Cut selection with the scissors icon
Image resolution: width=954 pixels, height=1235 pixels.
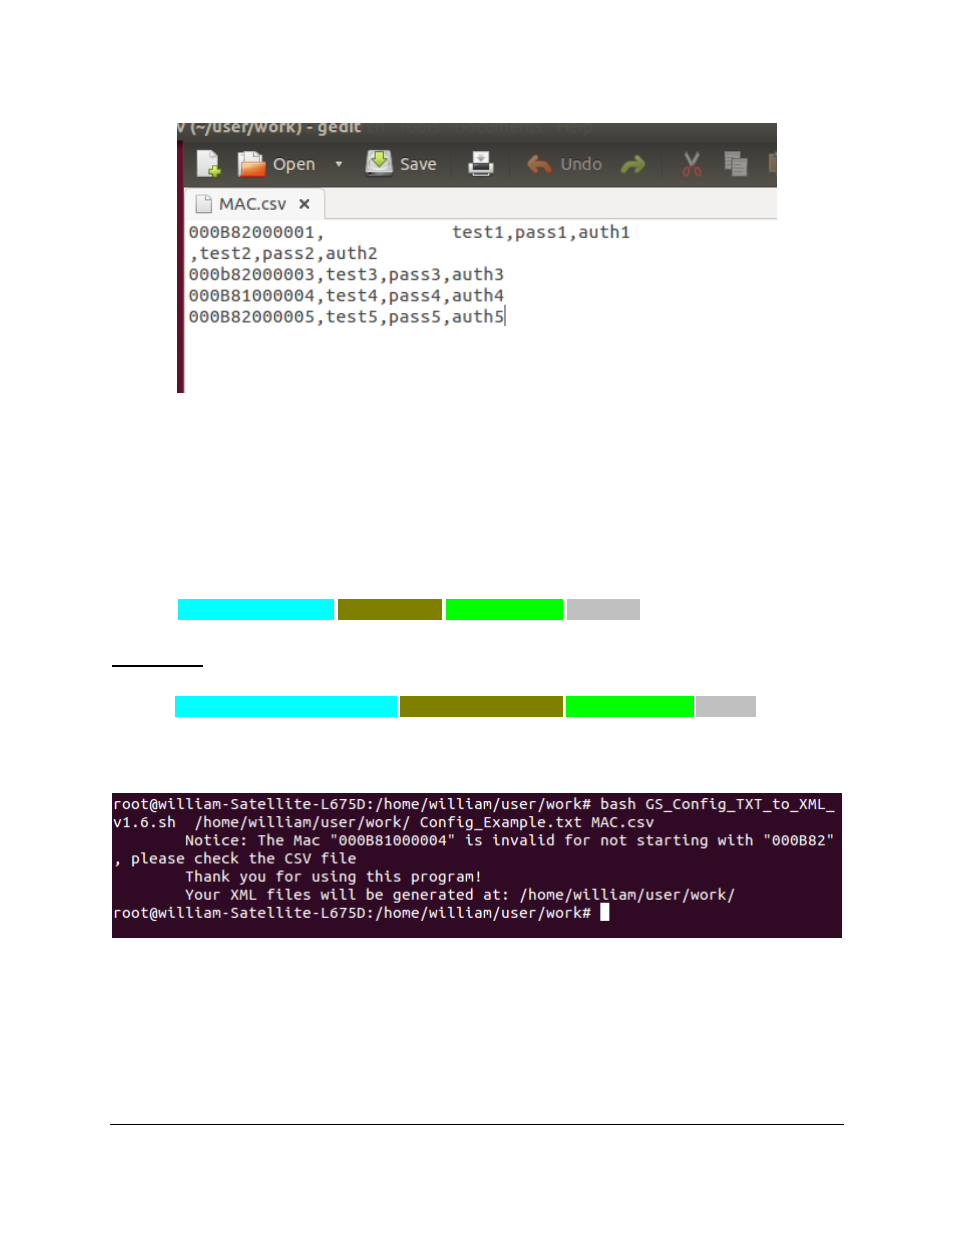click(x=692, y=164)
